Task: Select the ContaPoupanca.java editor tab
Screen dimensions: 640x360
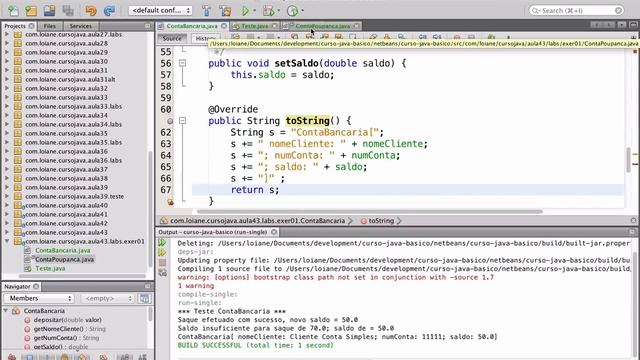Action: (322, 26)
